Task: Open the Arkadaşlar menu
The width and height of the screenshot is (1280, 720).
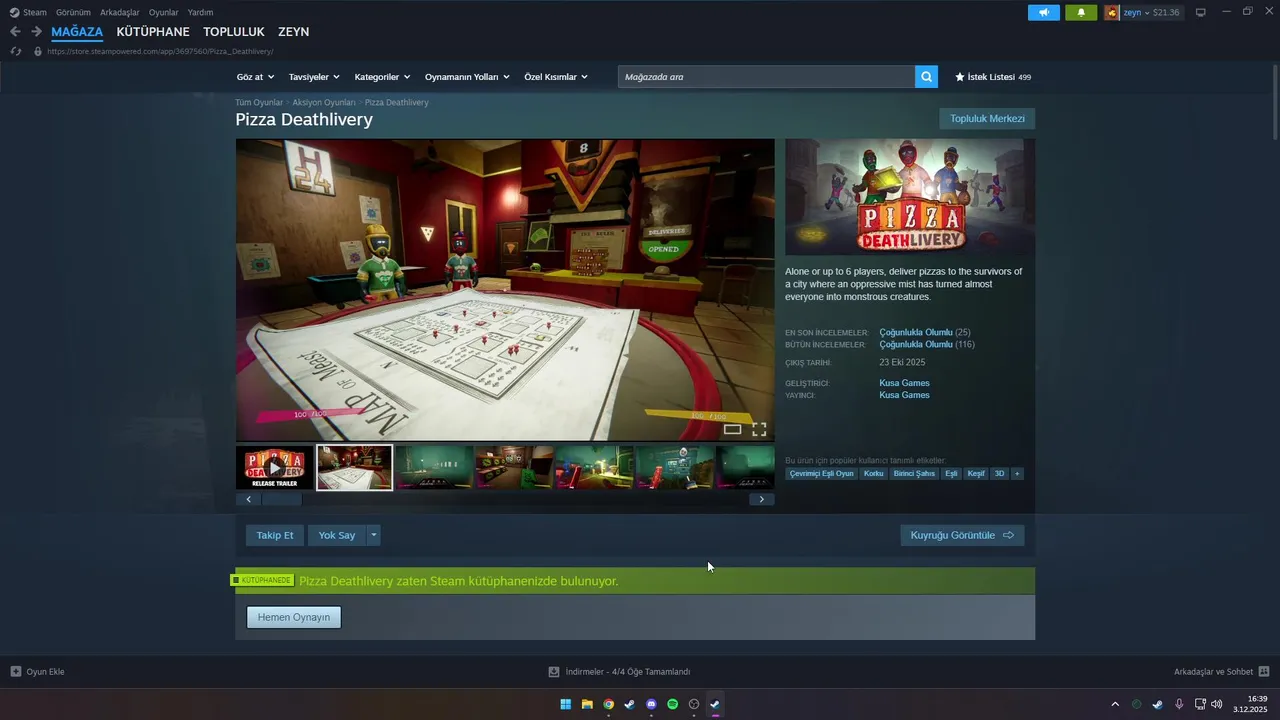Action: click(120, 12)
